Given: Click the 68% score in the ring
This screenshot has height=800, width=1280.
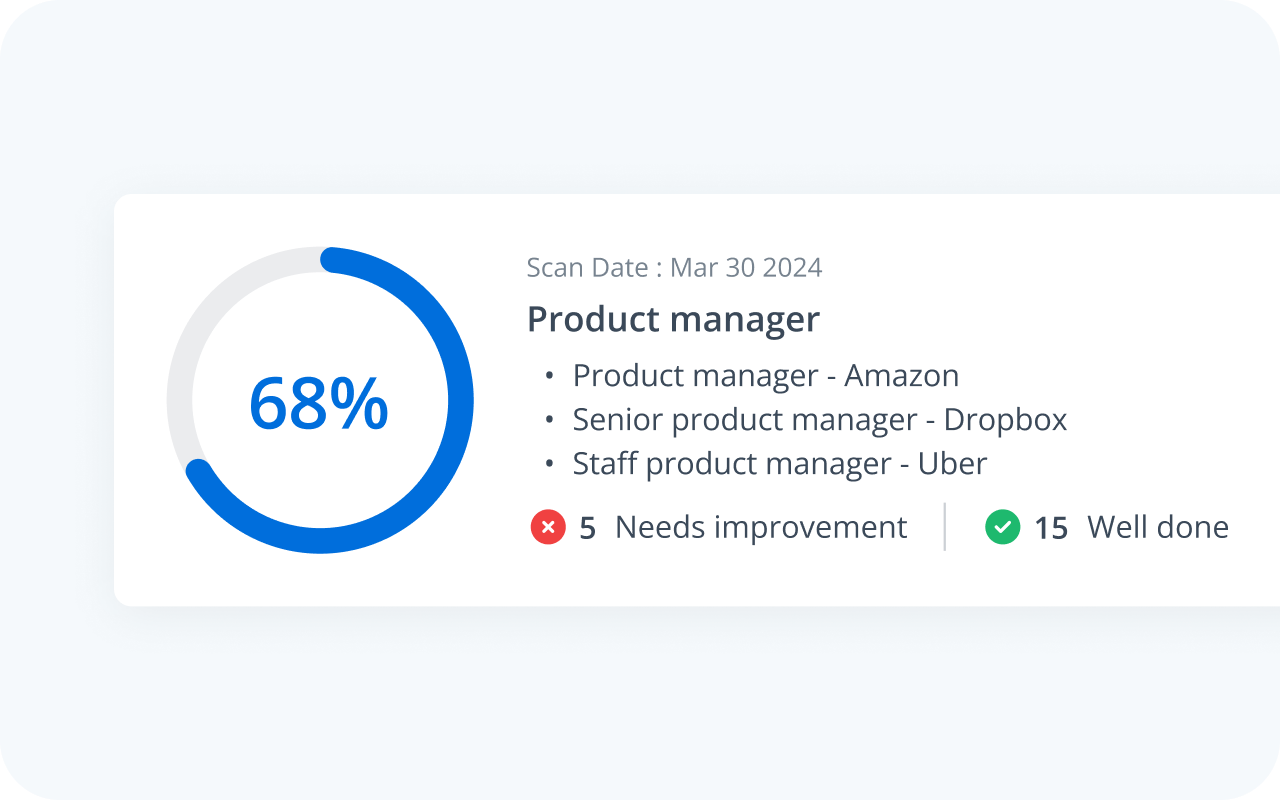Looking at the screenshot, I should click(x=319, y=403).
